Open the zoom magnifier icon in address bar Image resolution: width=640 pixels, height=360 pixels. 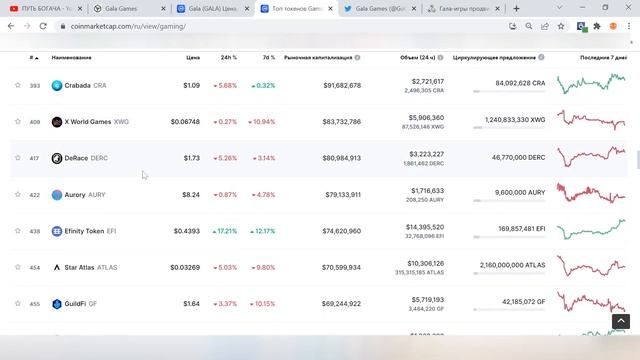pos(529,26)
